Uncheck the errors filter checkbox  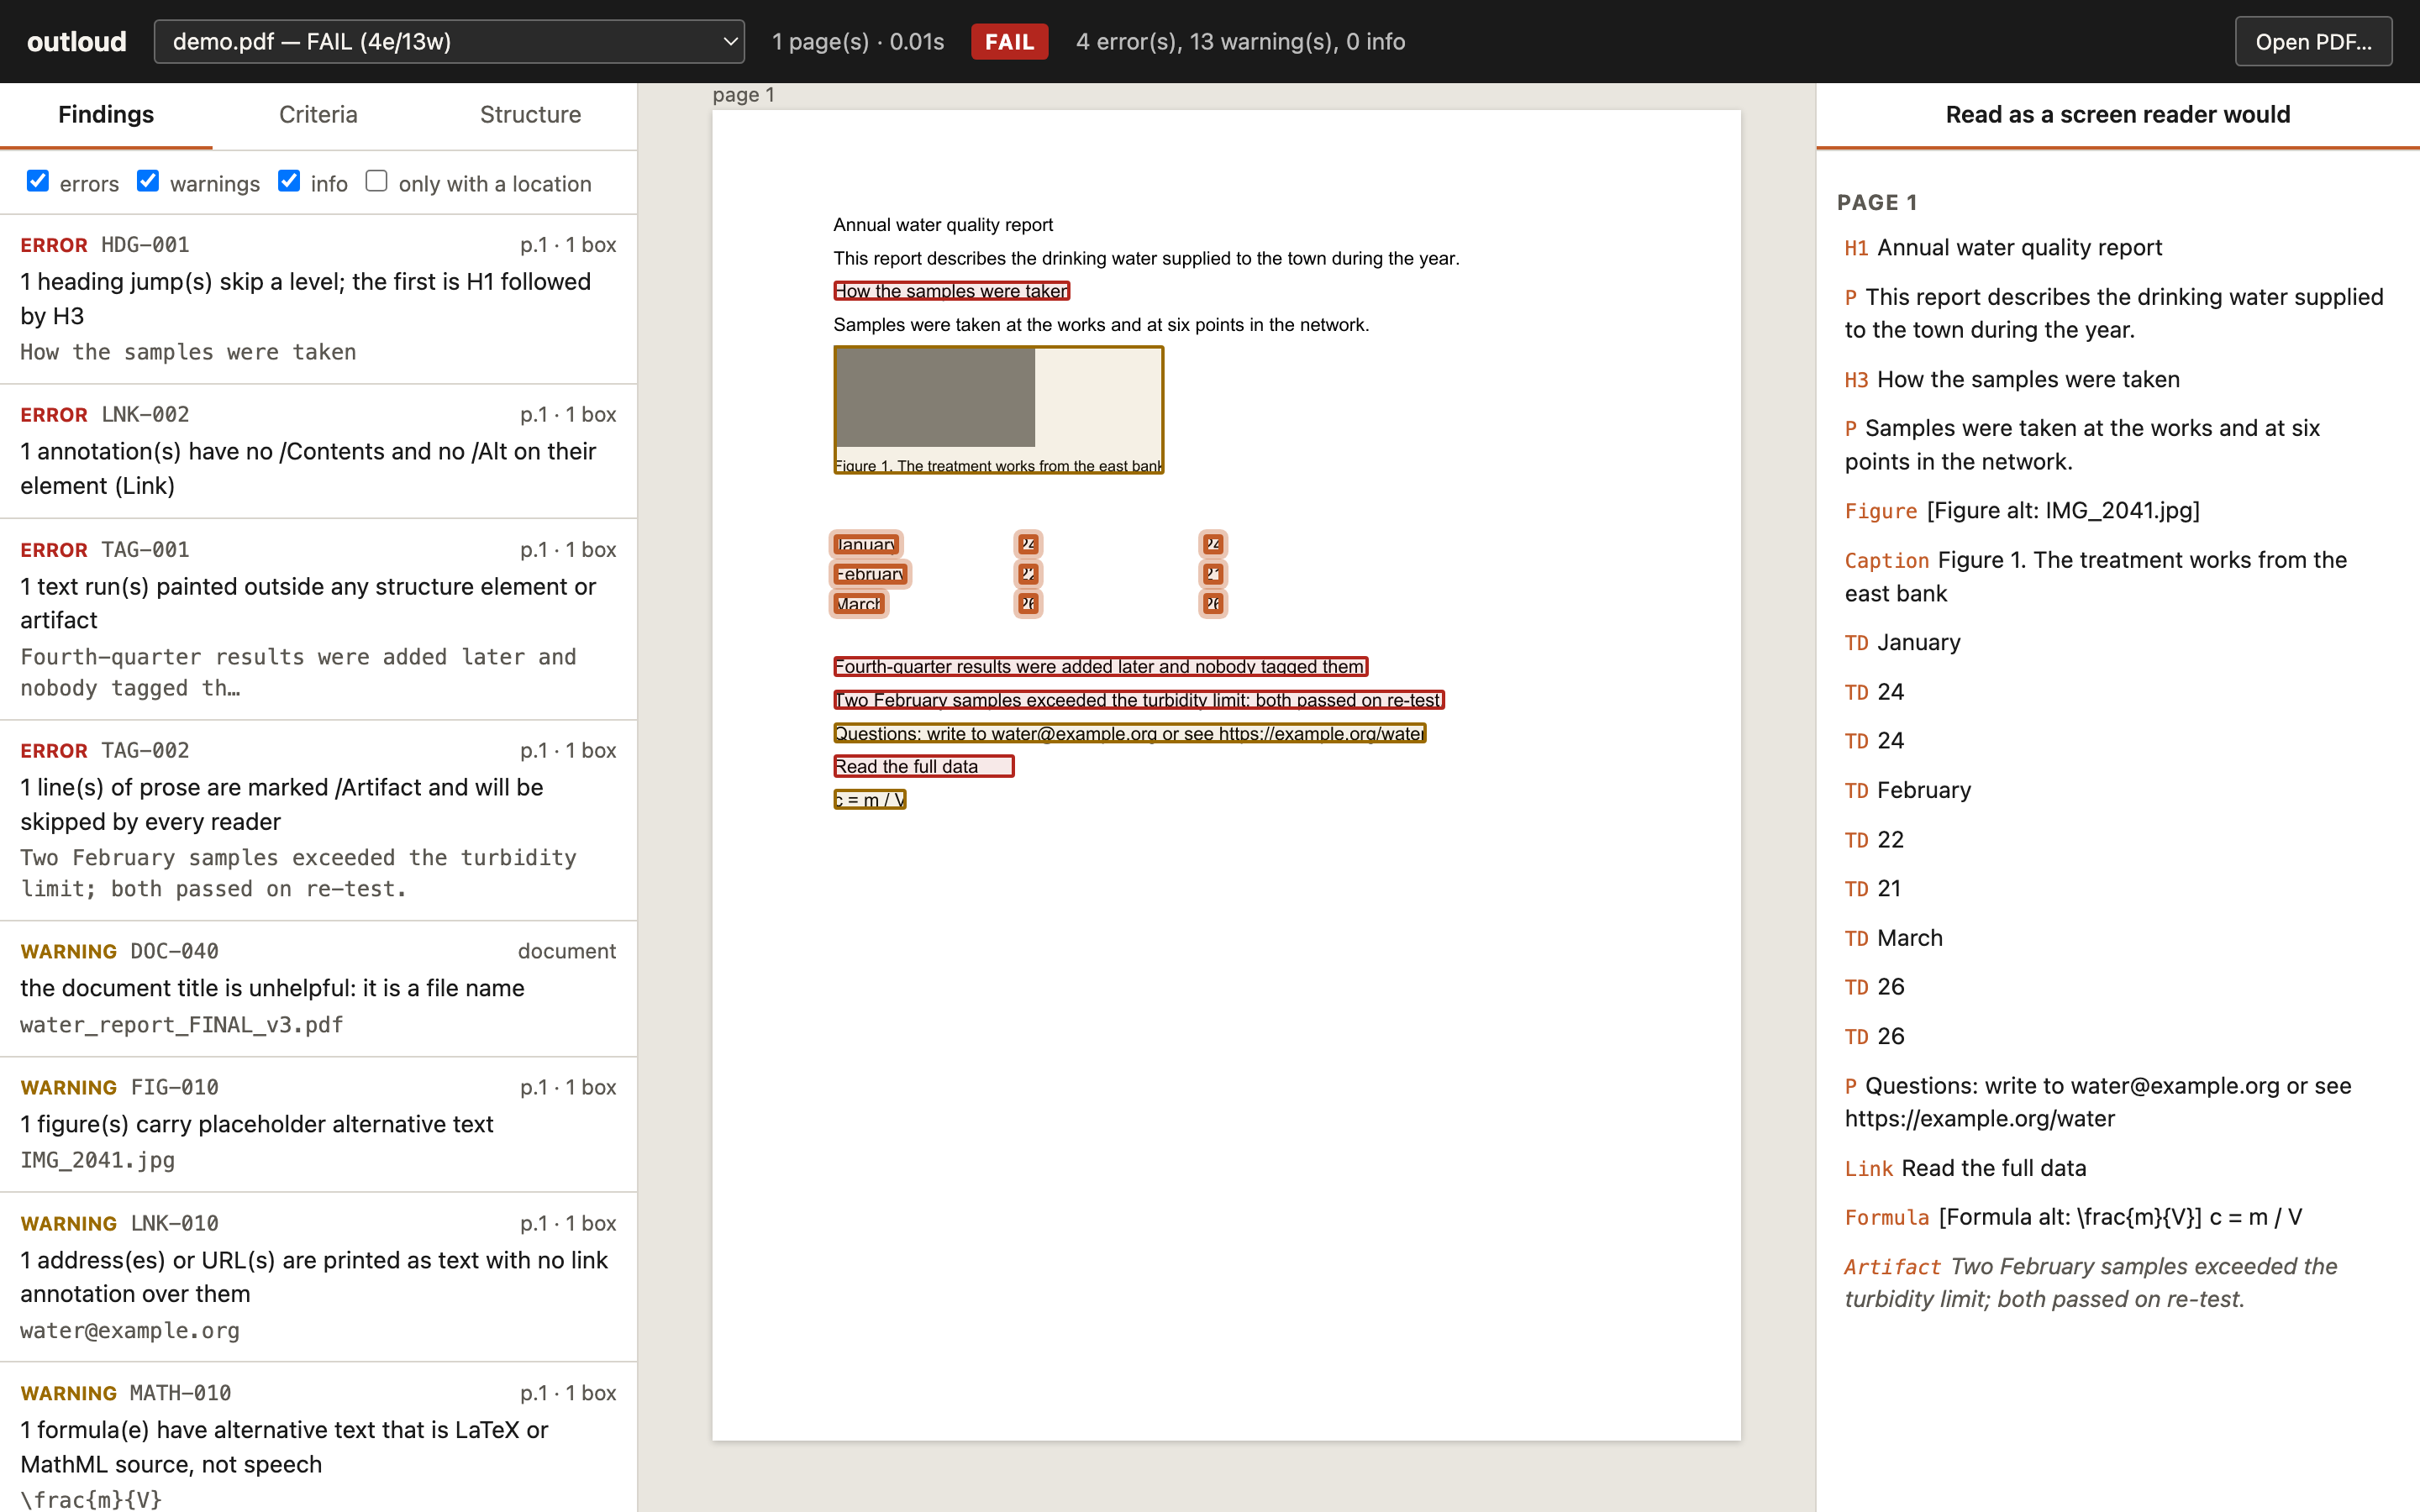point(38,181)
